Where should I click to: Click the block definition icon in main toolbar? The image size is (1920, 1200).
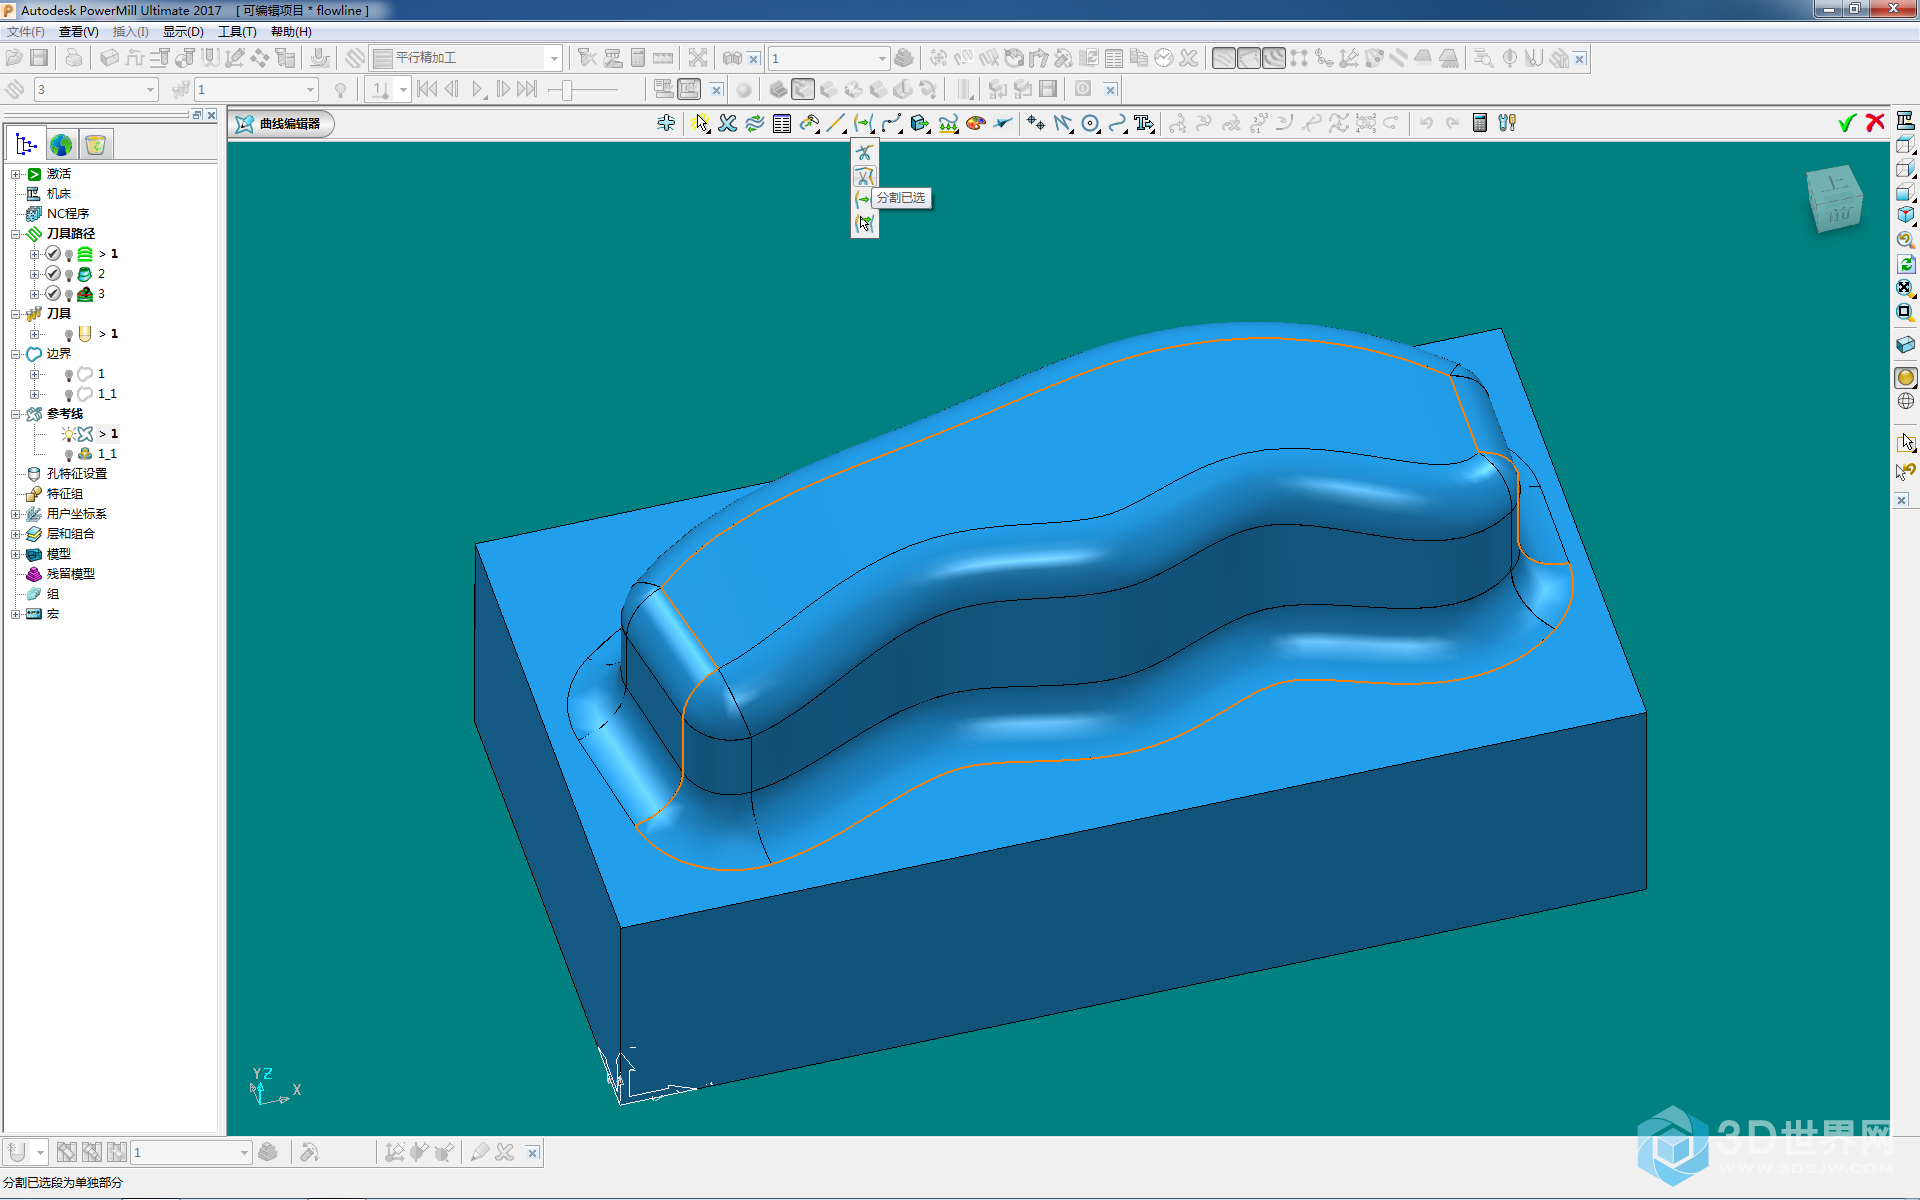pyautogui.click(x=109, y=58)
